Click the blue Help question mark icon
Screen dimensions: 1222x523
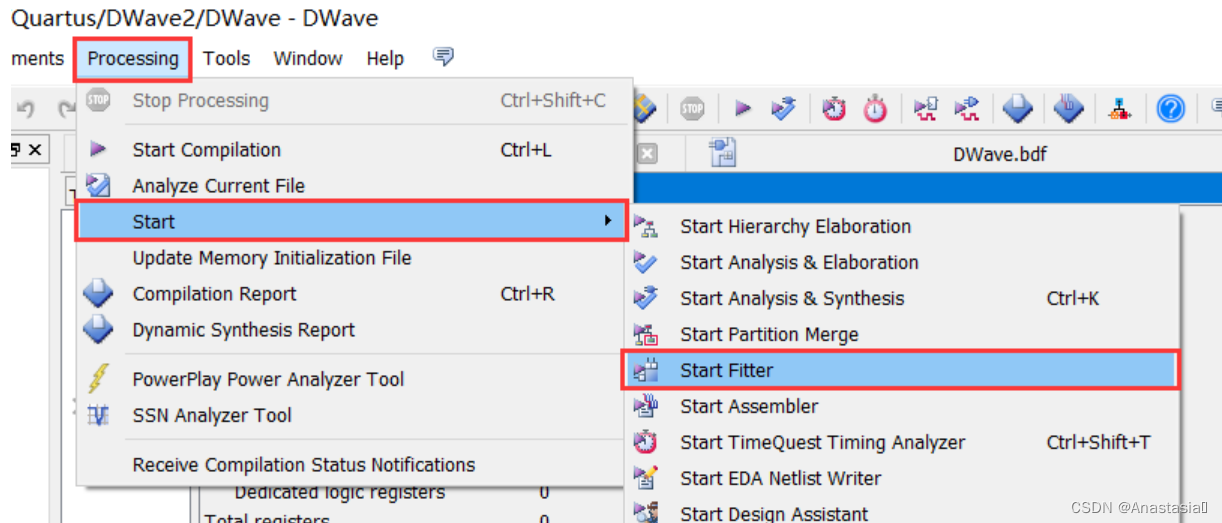(x=1170, y=108)
